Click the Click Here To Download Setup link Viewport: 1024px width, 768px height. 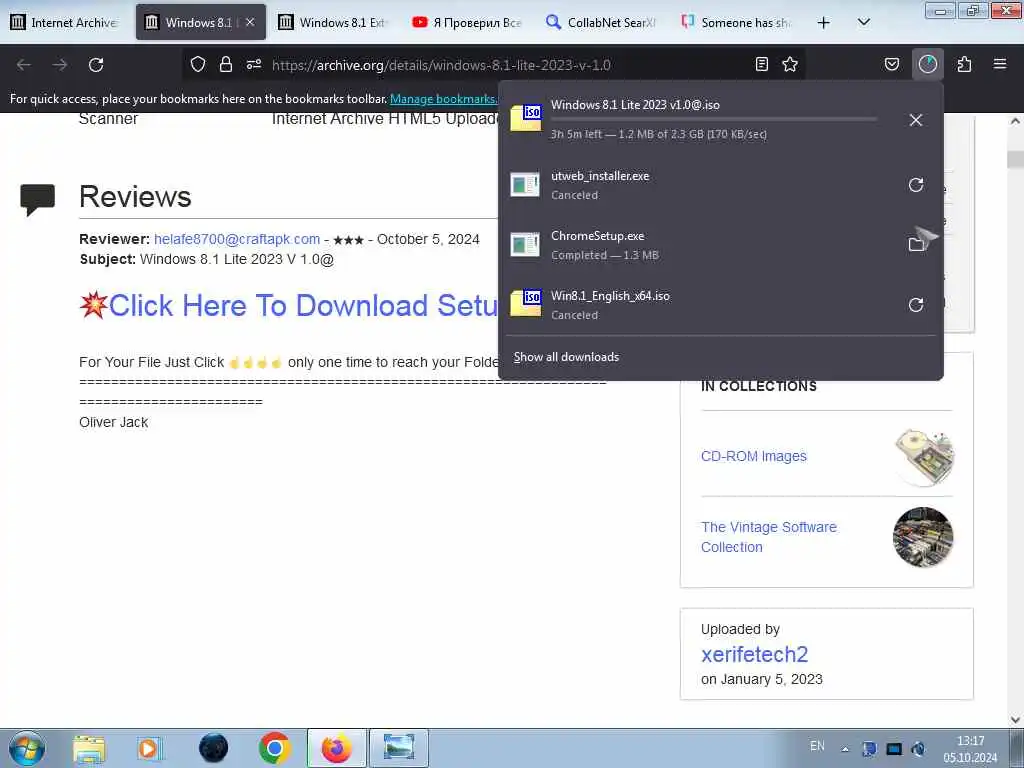[x=304, y=306]
